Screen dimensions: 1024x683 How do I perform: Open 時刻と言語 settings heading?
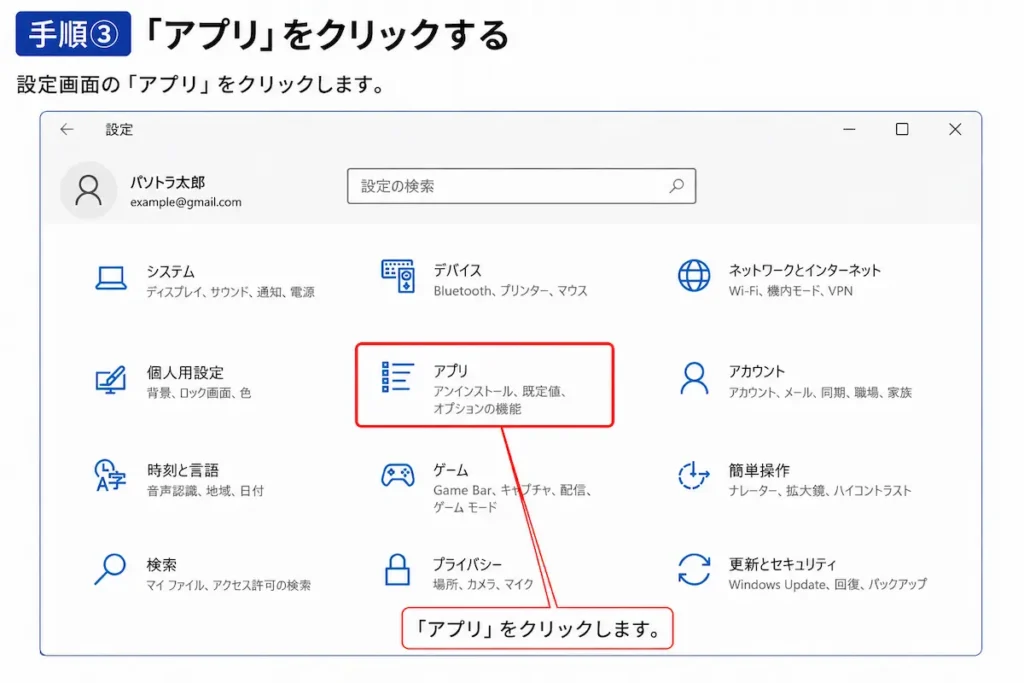click(x=182, y=470)
